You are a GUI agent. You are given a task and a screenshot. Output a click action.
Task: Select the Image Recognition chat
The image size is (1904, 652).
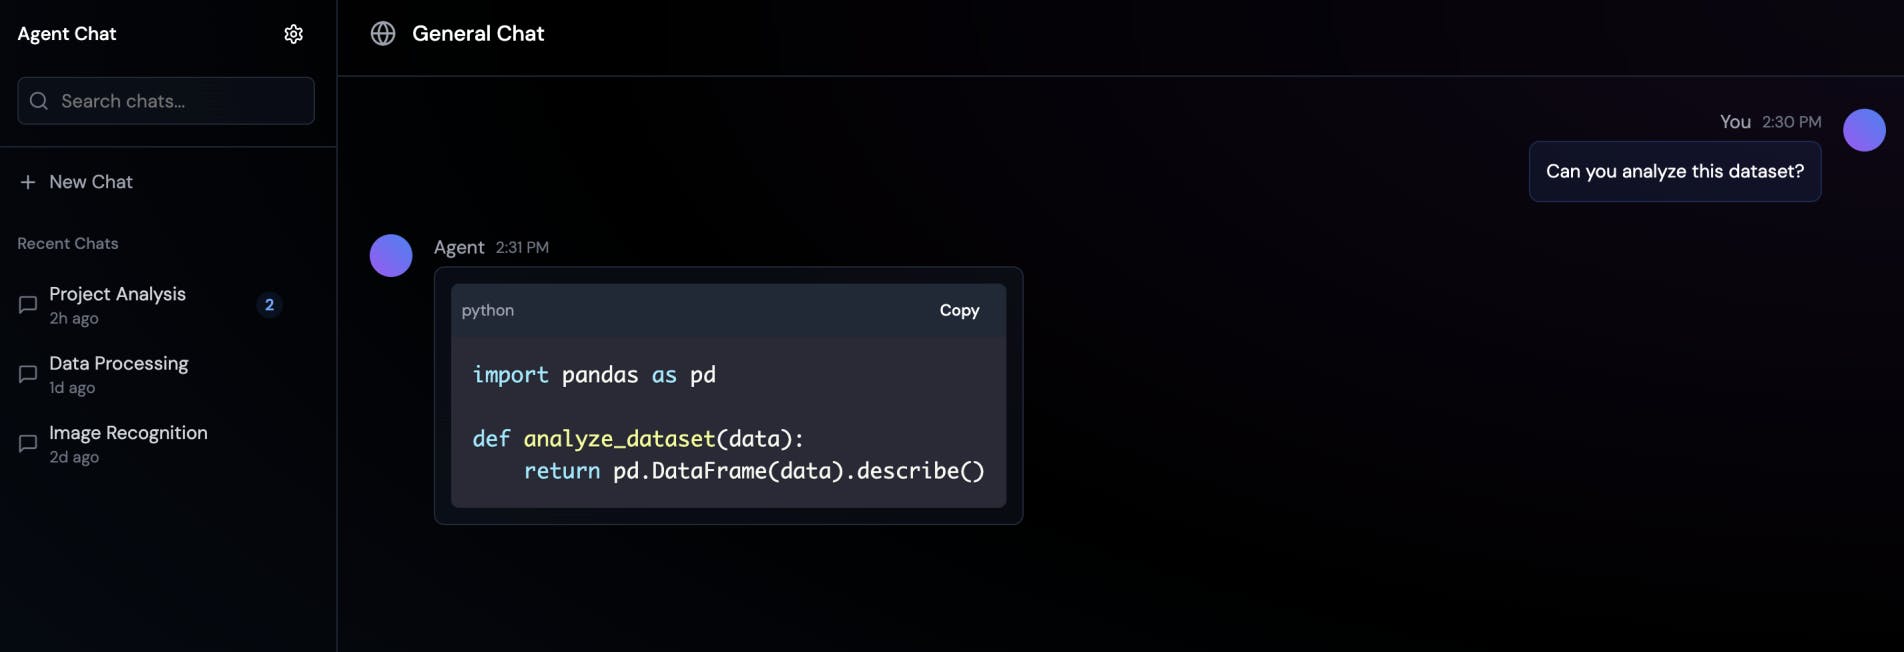pyautogui.click(x=128, y=433)
